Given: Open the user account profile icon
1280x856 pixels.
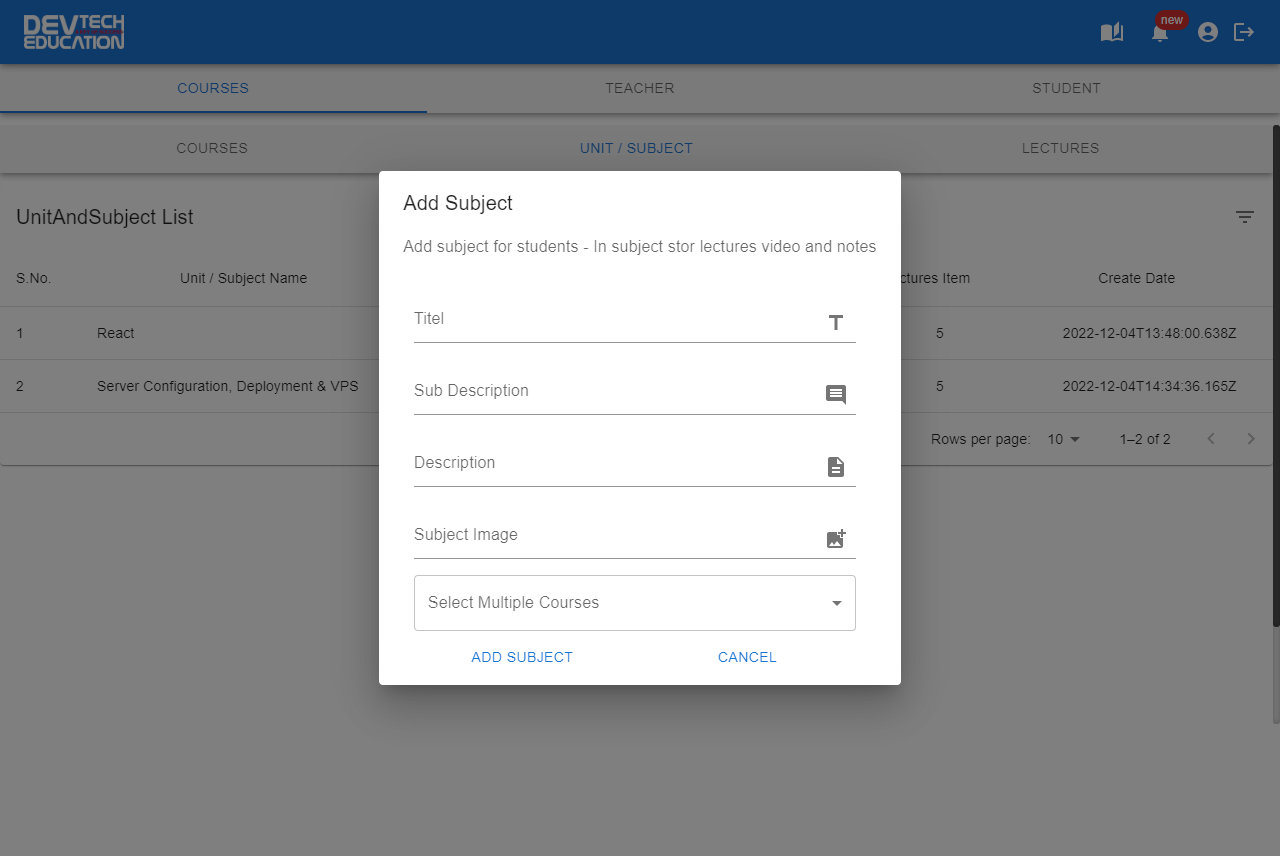Looking at the screenshot, I should pyautogui.click(x=1208, y=32).
